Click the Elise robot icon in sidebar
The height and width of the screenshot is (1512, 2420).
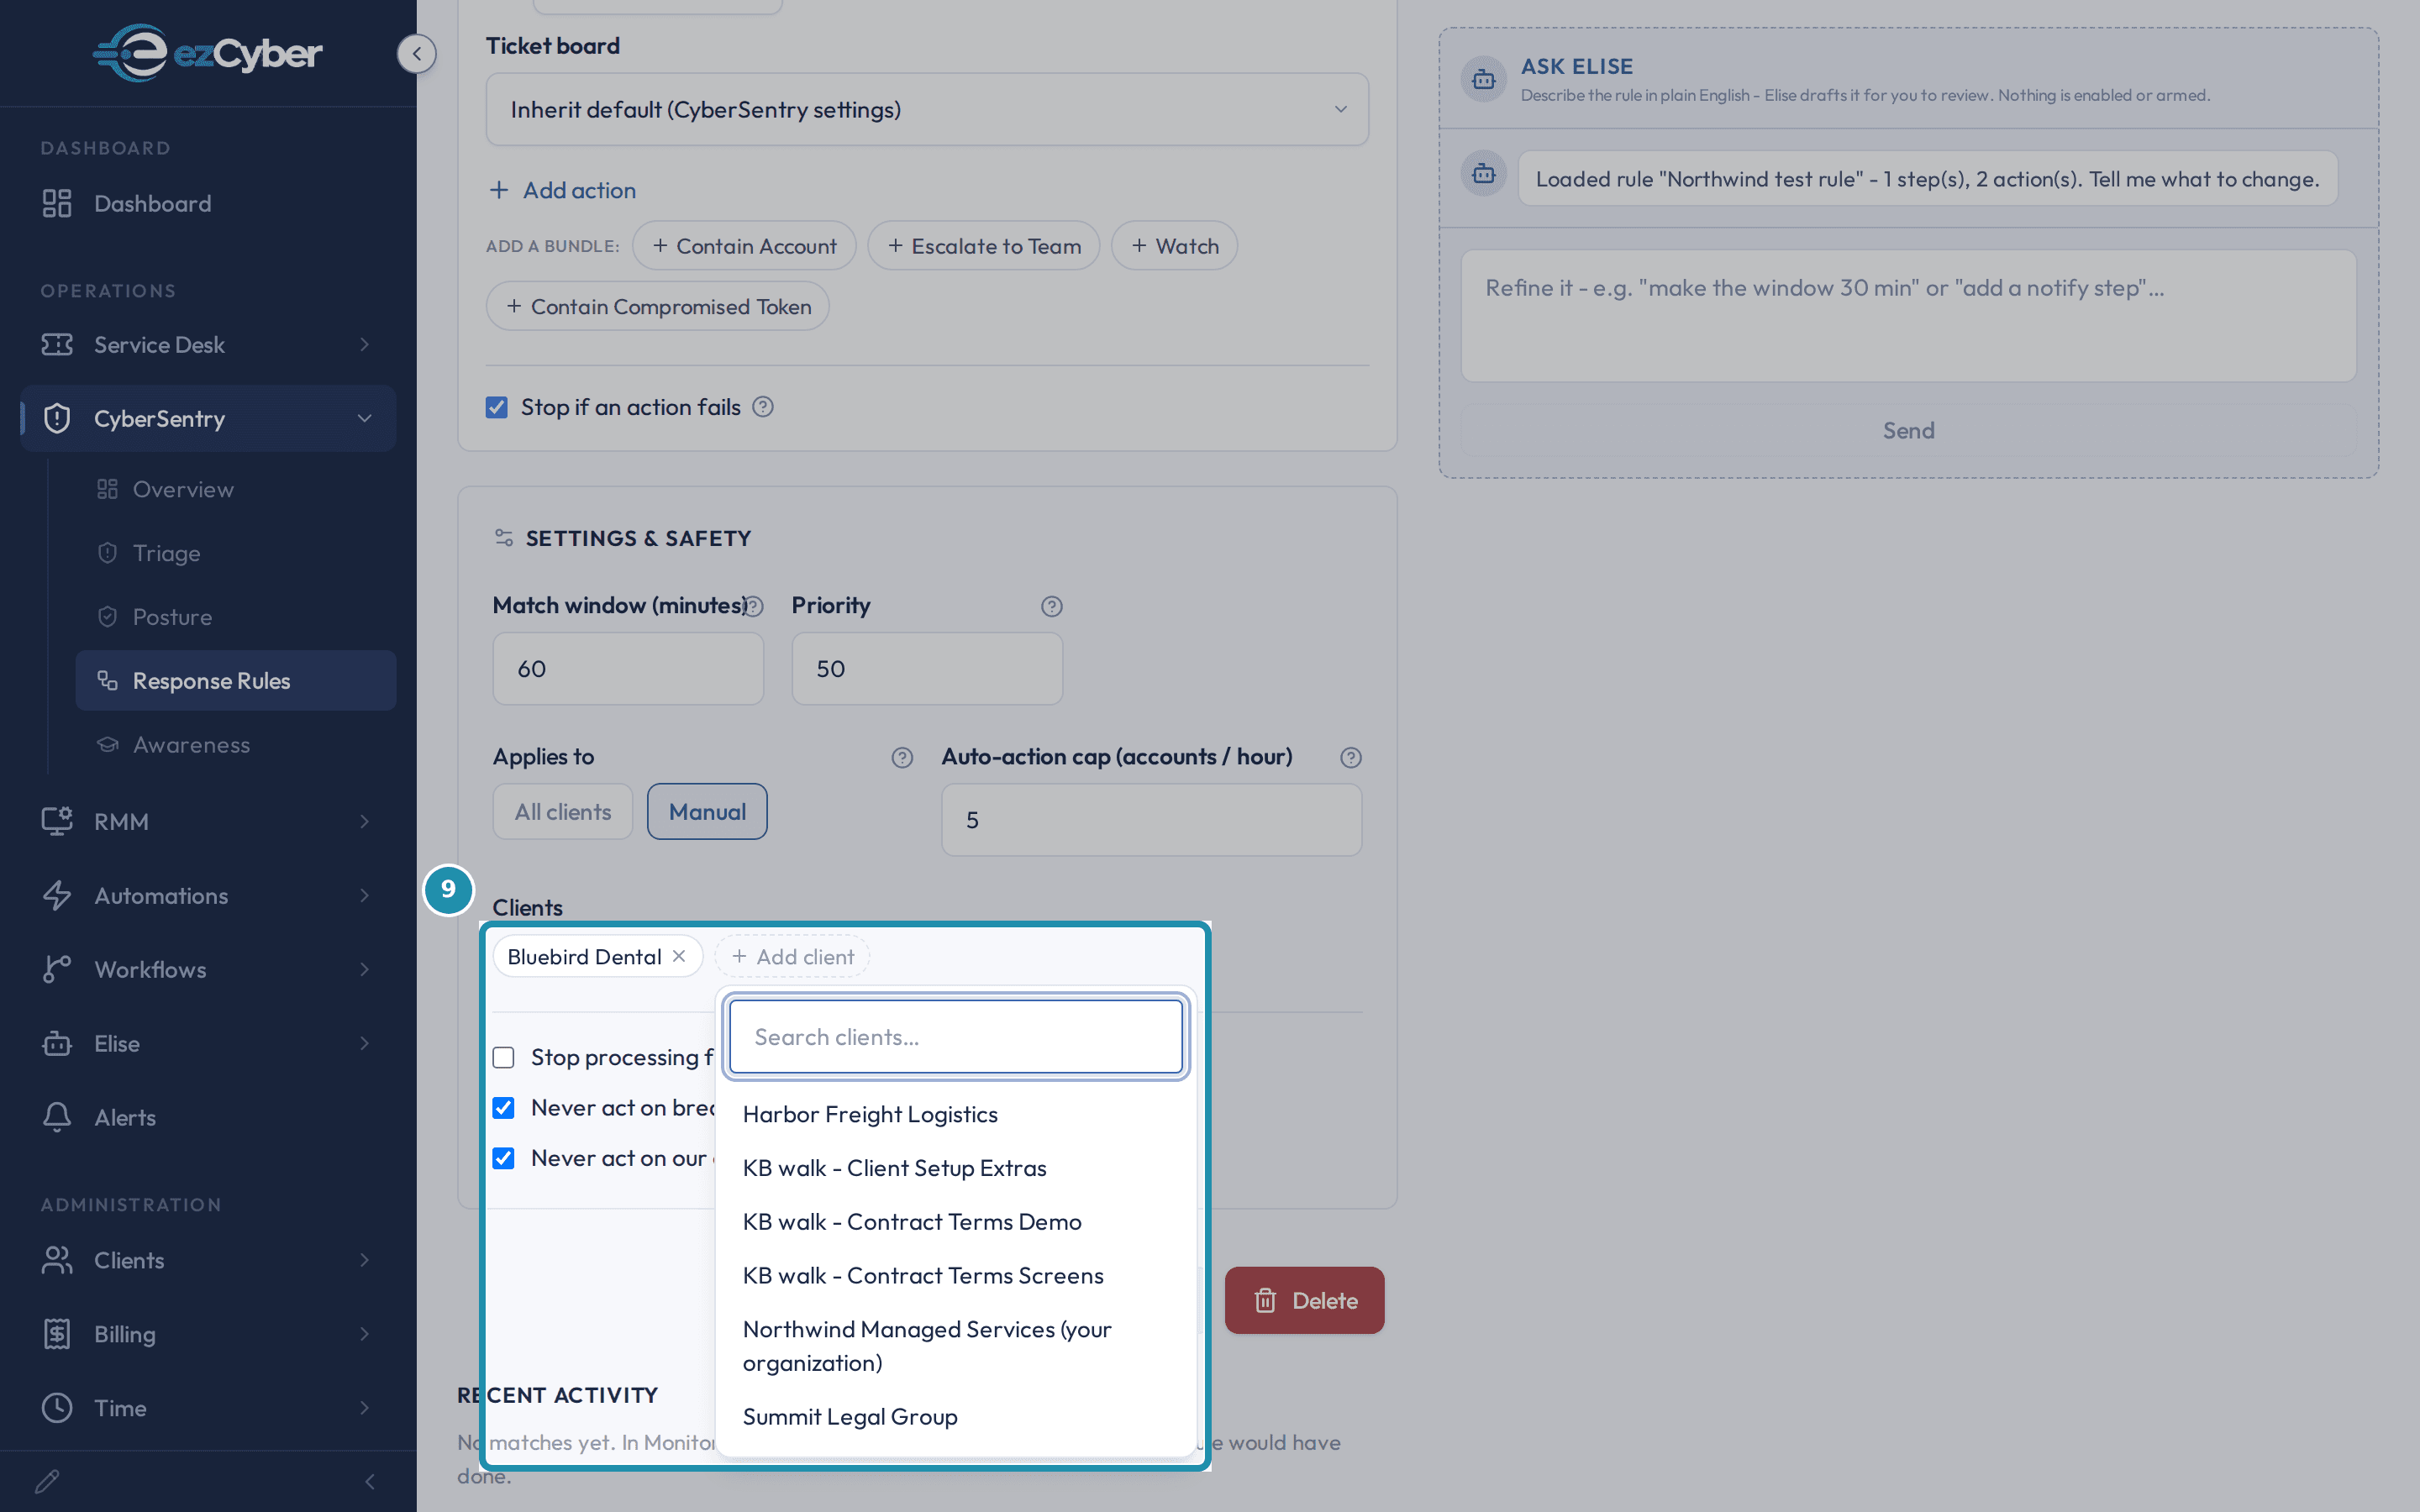point(57,1043)
